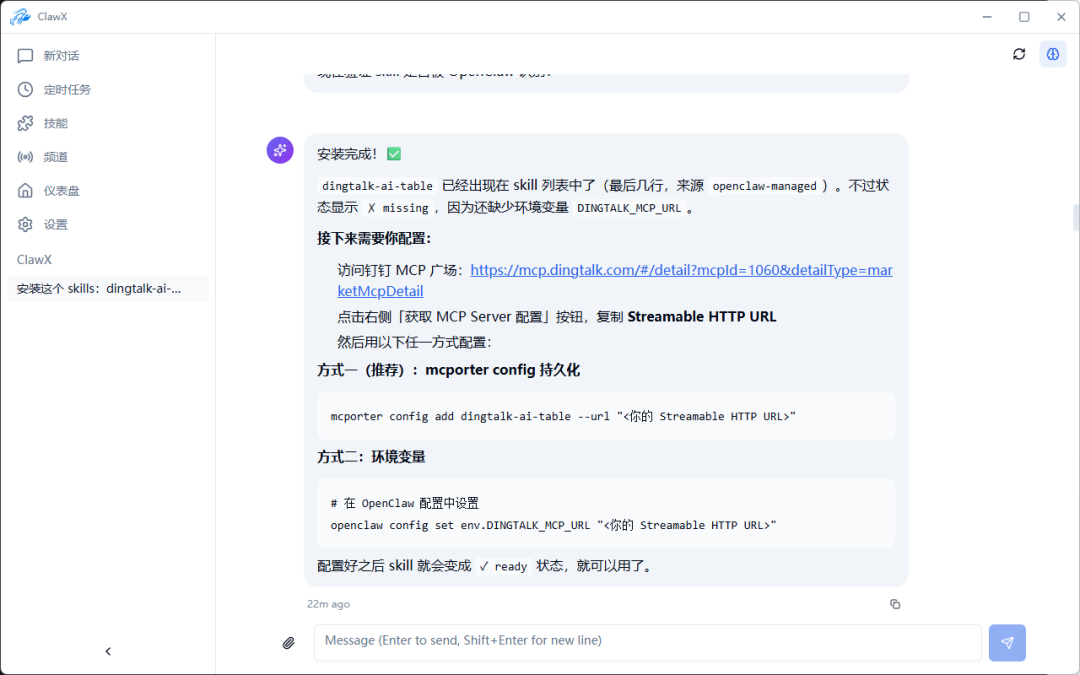Select conversation 安装这个 skills: dingtalk-ai-...

[x=107, y=289]
